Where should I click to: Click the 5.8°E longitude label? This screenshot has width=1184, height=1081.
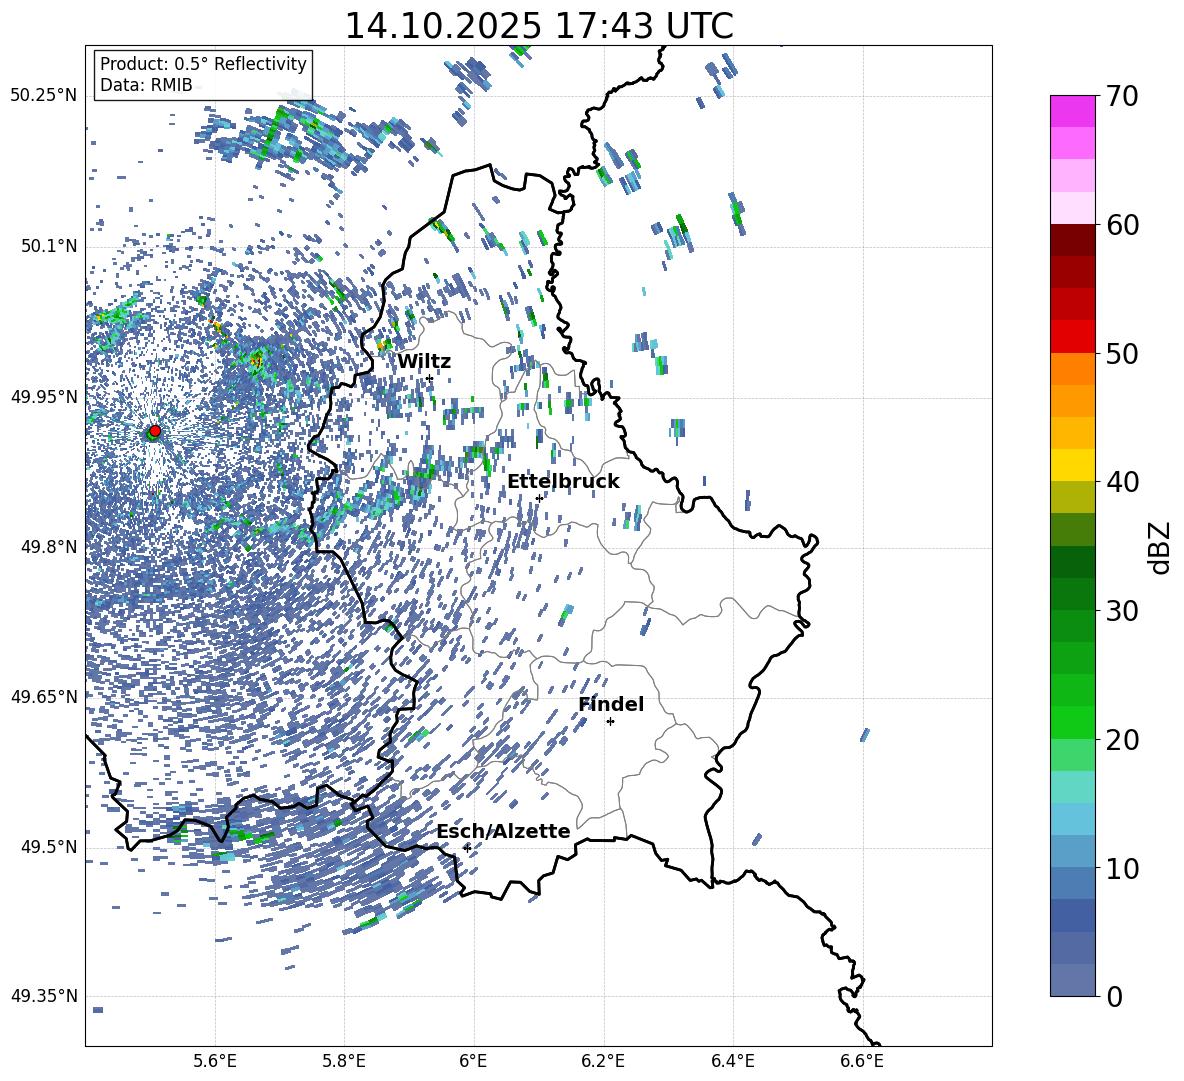coord(344,1061)
